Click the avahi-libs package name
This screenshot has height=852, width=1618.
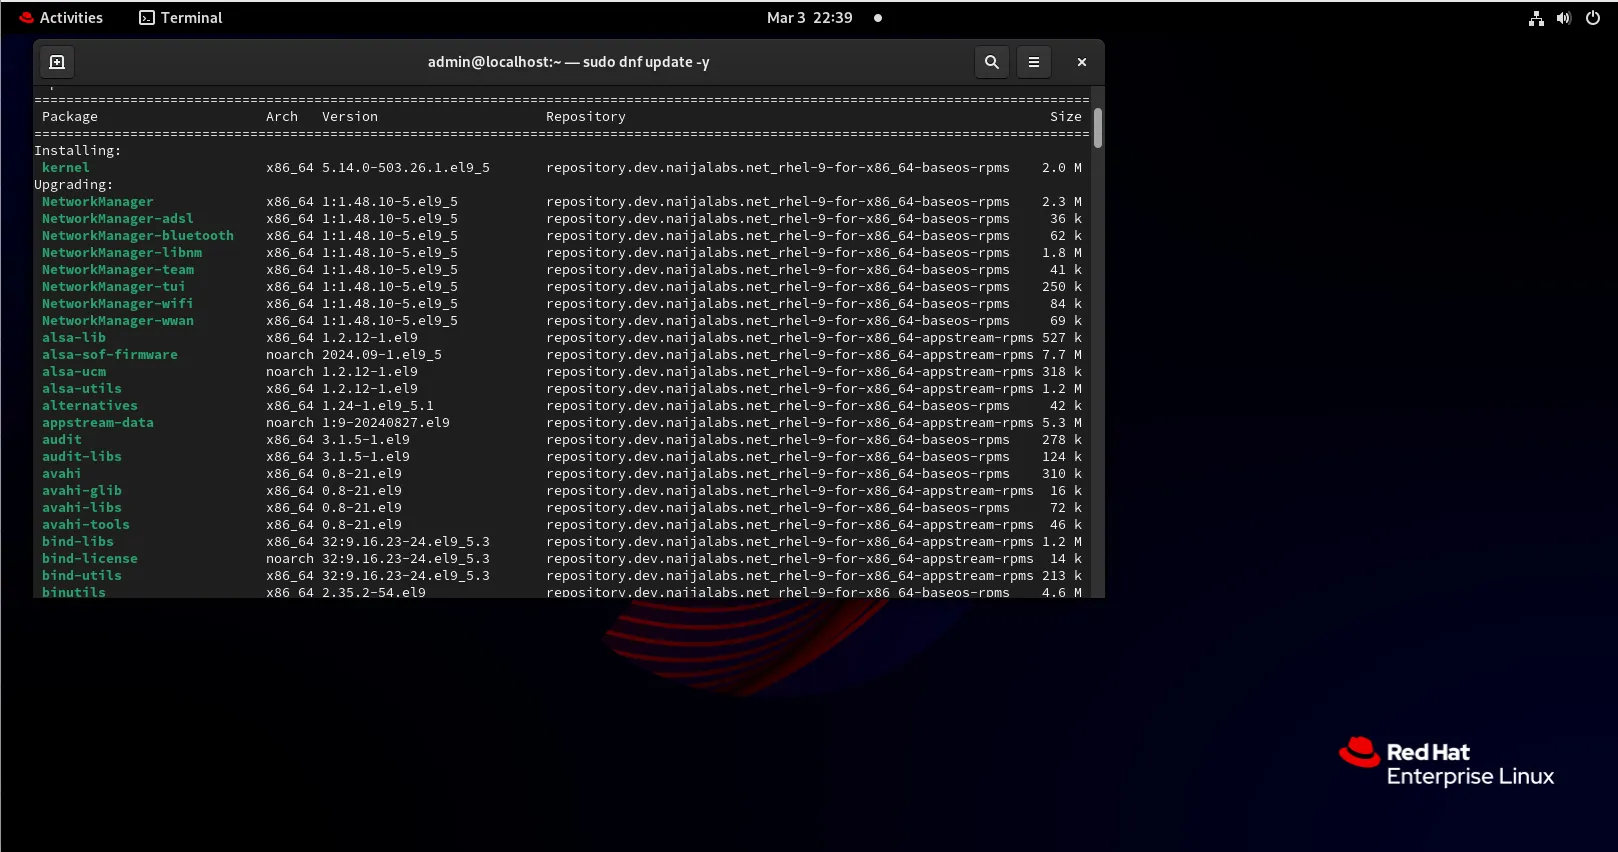(82, 508)
